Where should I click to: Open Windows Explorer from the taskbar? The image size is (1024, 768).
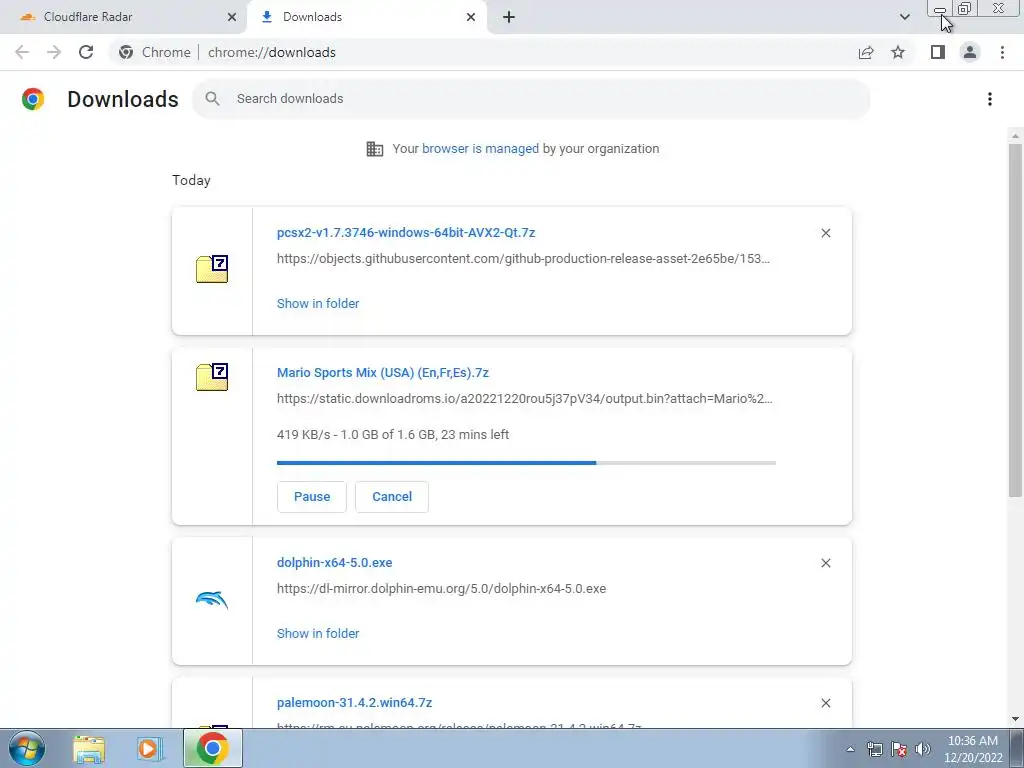89,749
